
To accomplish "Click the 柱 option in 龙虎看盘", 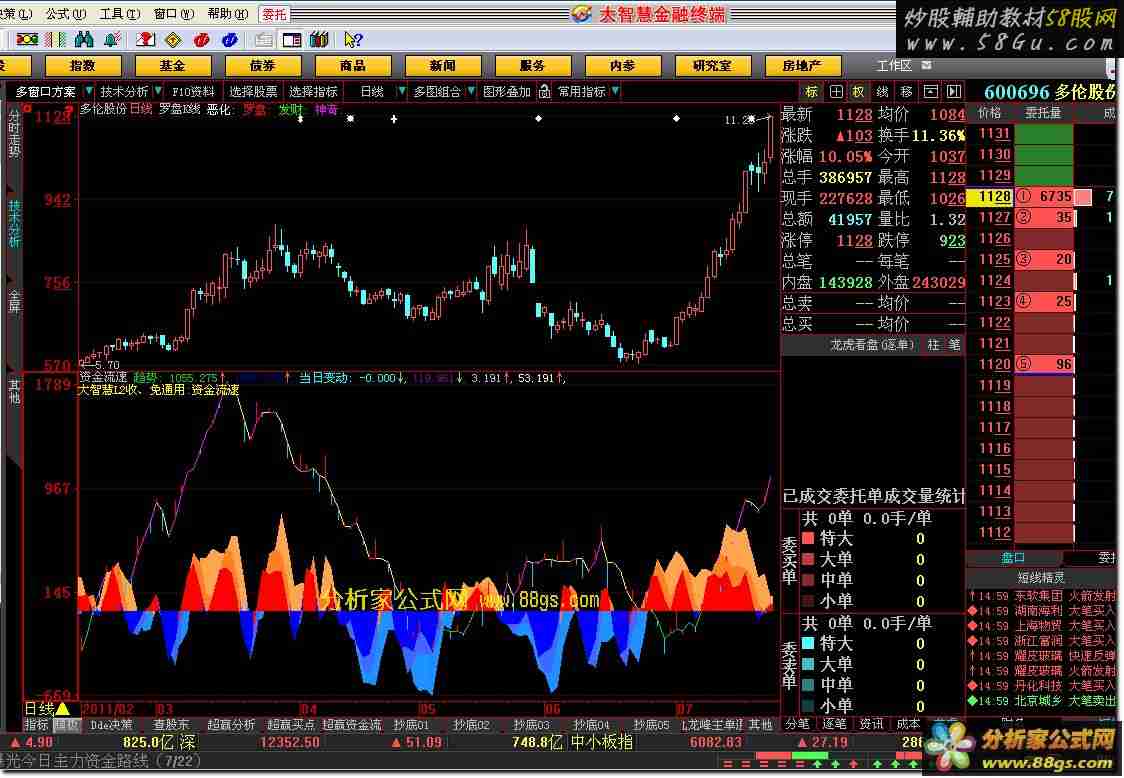I will tap(933, 346).
